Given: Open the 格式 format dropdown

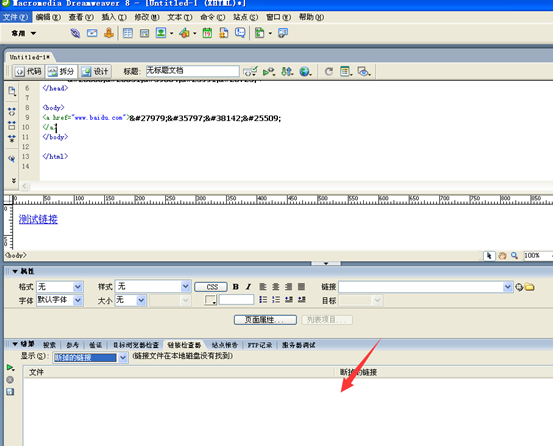Looking at the screenshot, I should pyautogui.click(x=60, y=287).
